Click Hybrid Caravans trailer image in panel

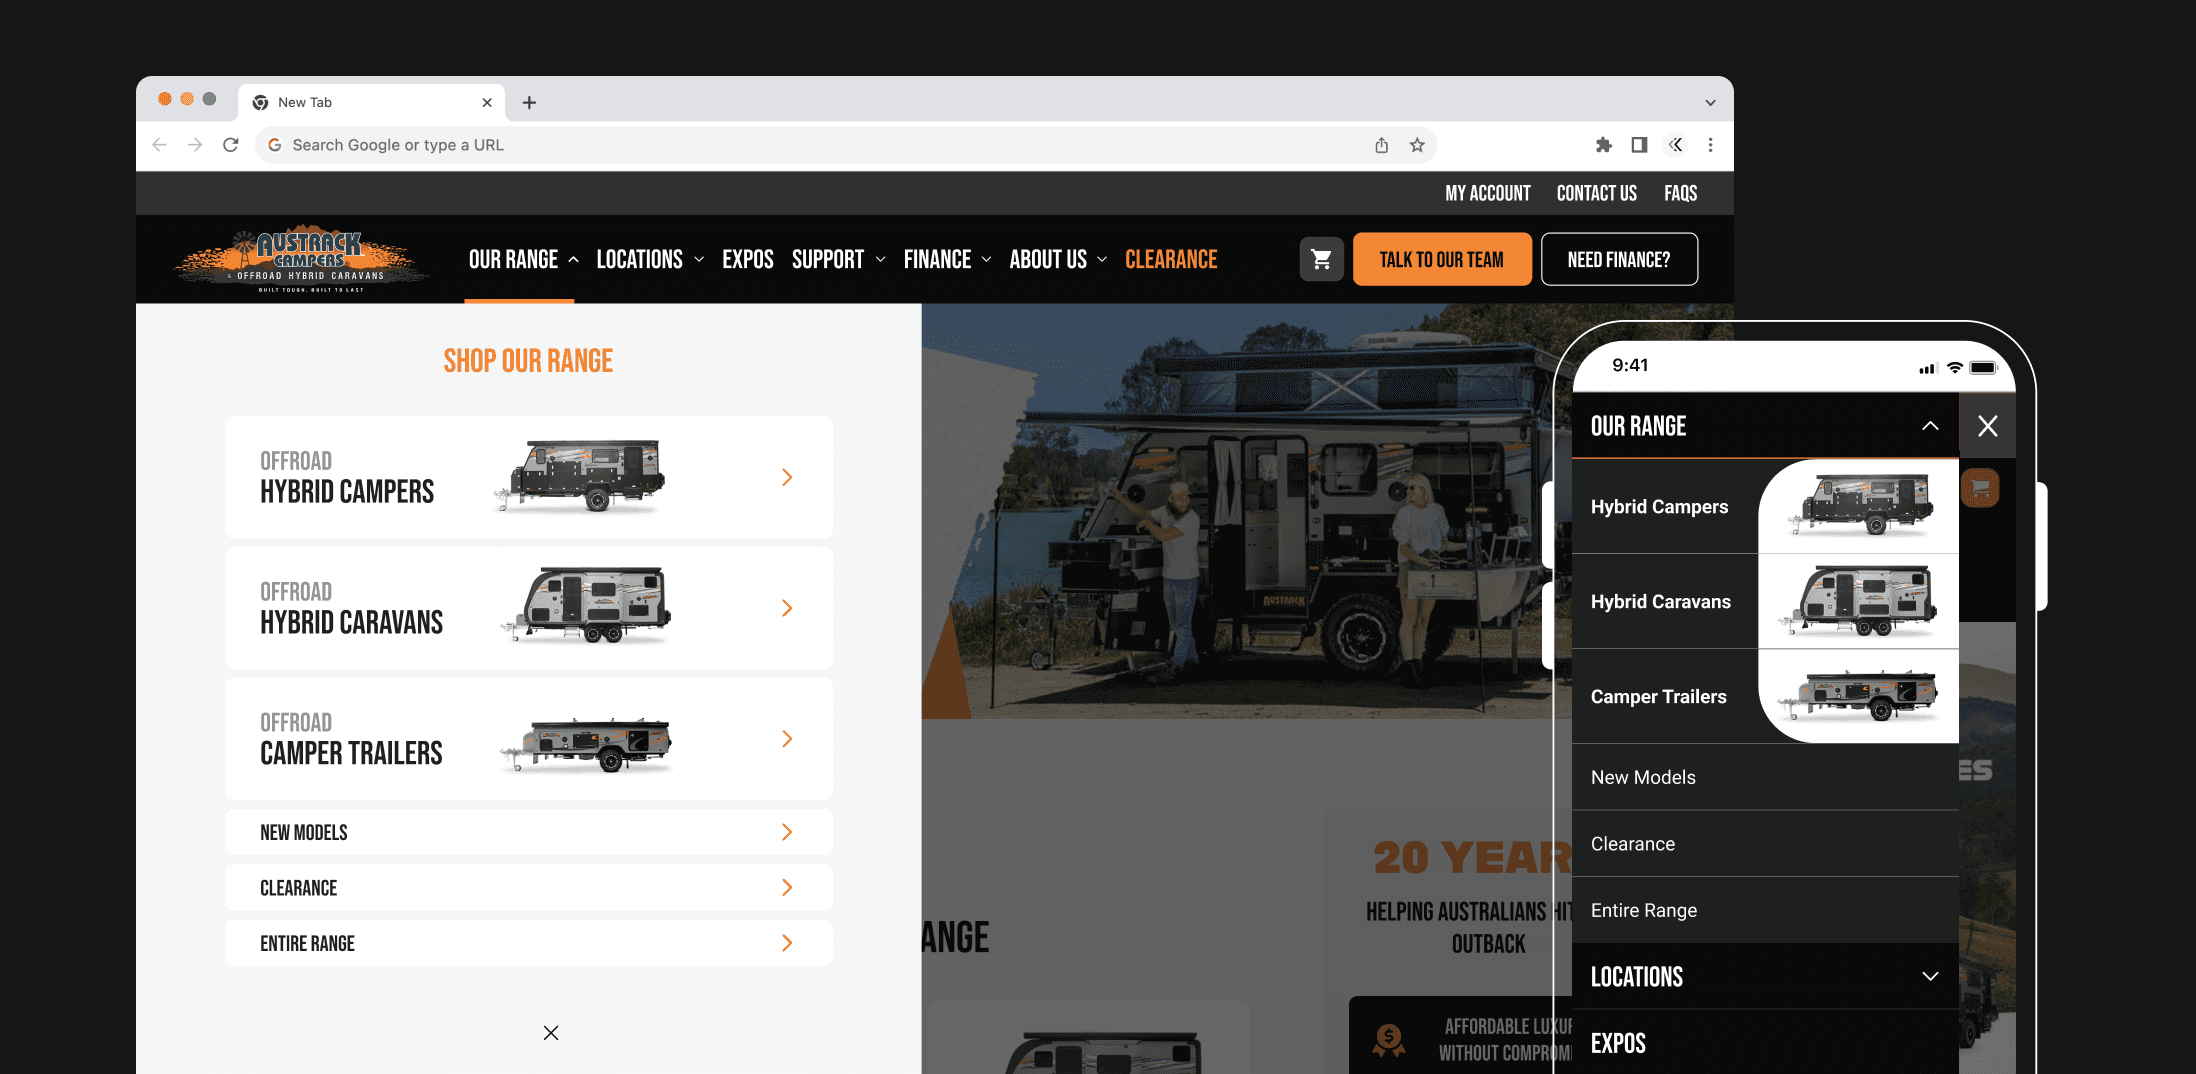click(x=587, y=605)
